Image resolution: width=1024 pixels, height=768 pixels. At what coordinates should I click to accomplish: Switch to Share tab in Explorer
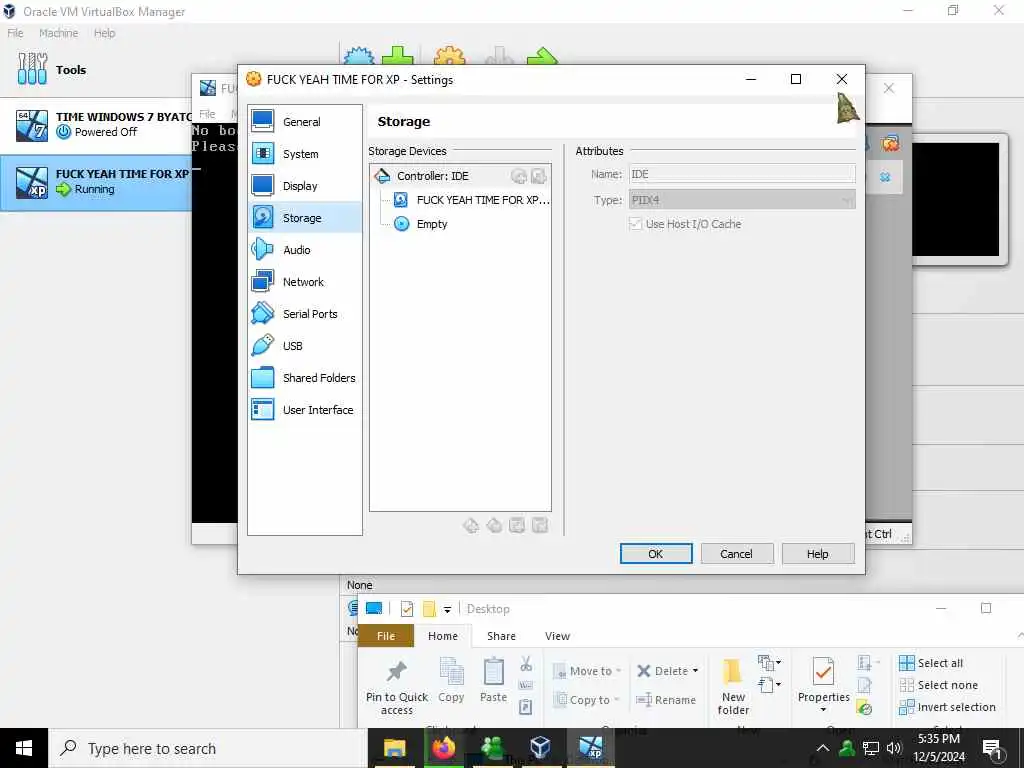point(501,636)
